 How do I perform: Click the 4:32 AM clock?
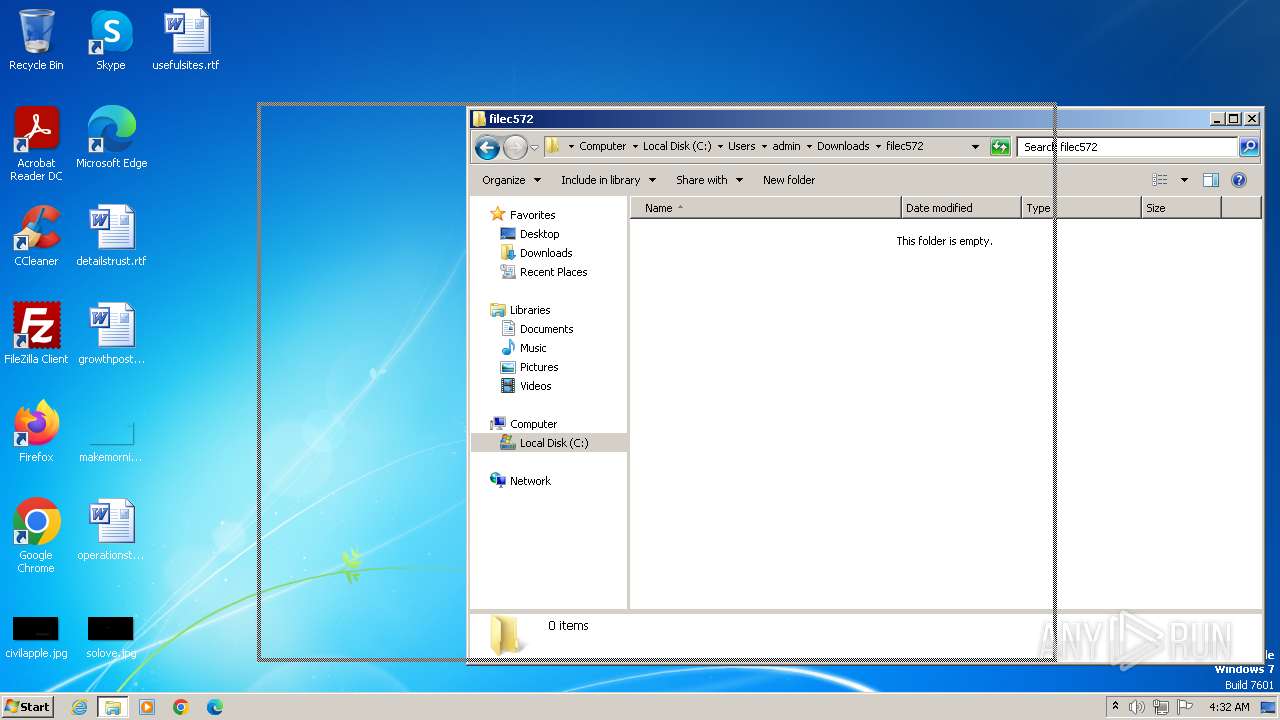coord(1229,707)
